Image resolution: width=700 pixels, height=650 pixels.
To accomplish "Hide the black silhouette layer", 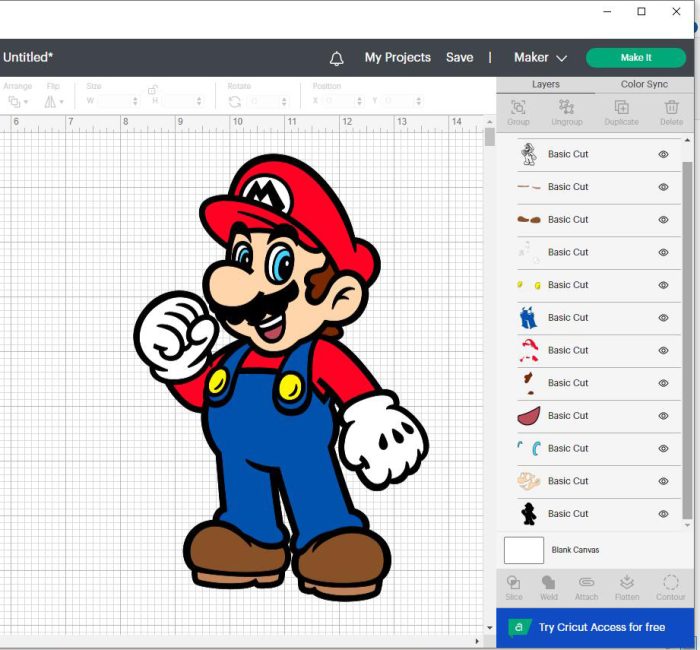I will (663, 514).
